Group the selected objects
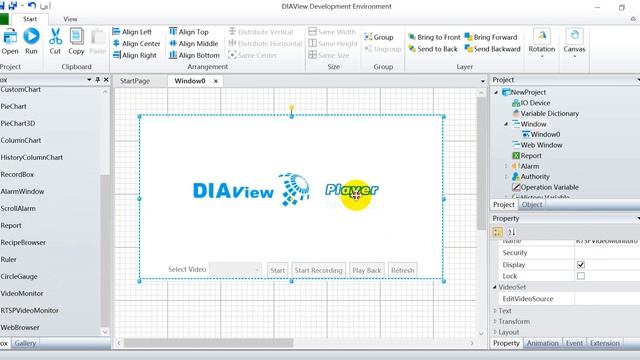640x360 pixels. (x=379, y=37)
